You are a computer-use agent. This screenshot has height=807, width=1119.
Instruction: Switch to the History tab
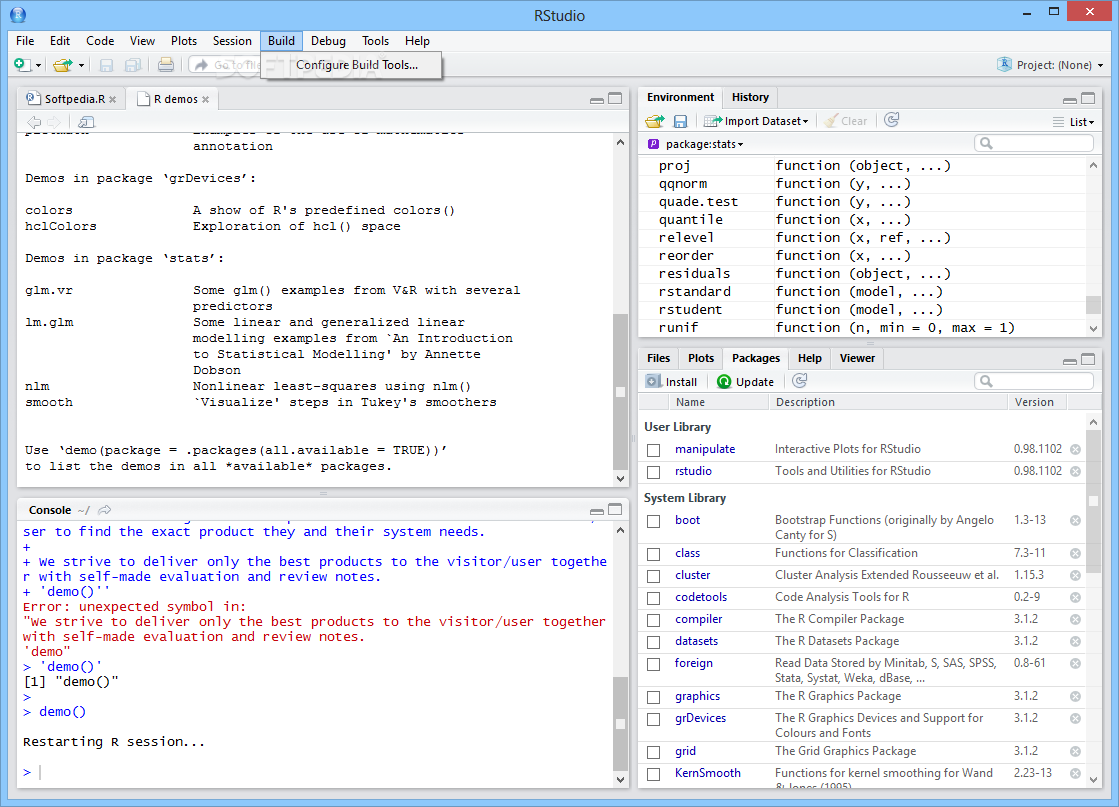click(x=750, y=97)
